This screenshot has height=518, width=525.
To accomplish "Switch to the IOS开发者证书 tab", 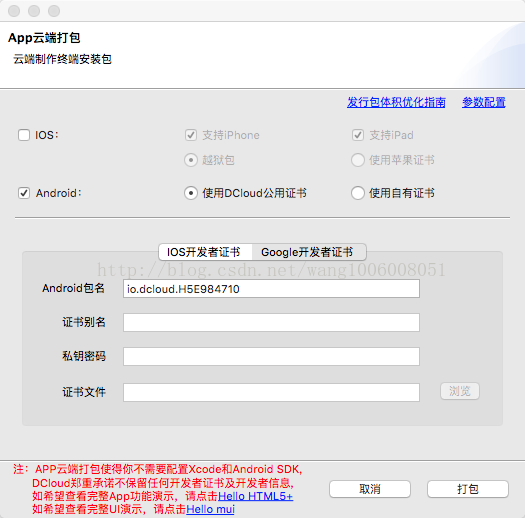I will coord(205,252).
